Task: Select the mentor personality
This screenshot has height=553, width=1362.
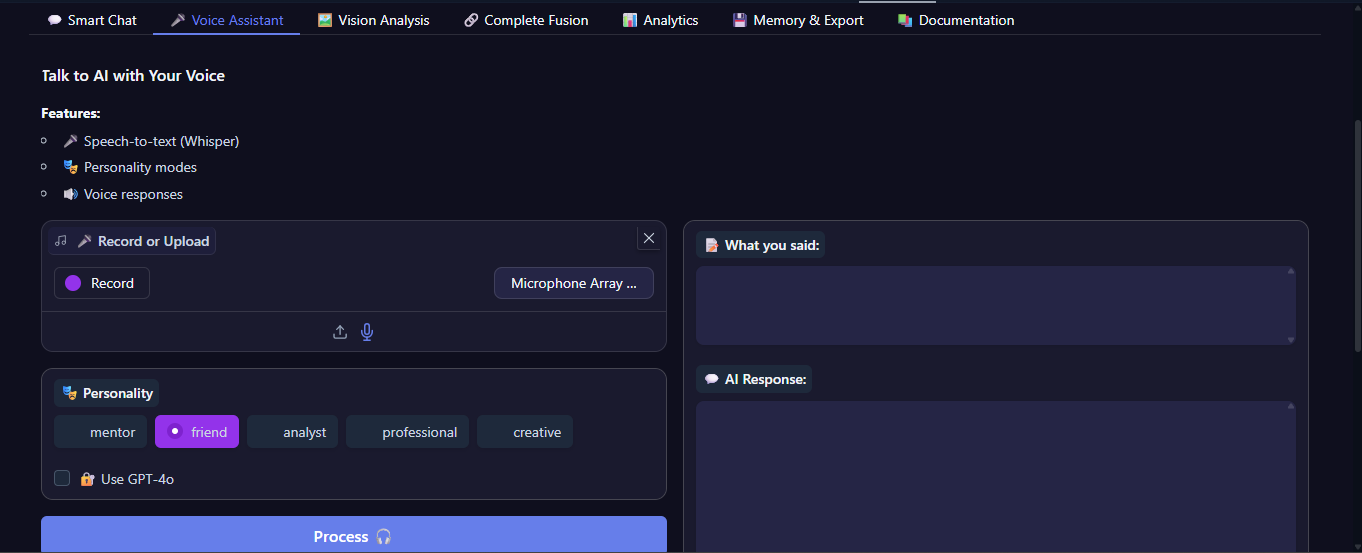Action: click(x=100, y=432)
